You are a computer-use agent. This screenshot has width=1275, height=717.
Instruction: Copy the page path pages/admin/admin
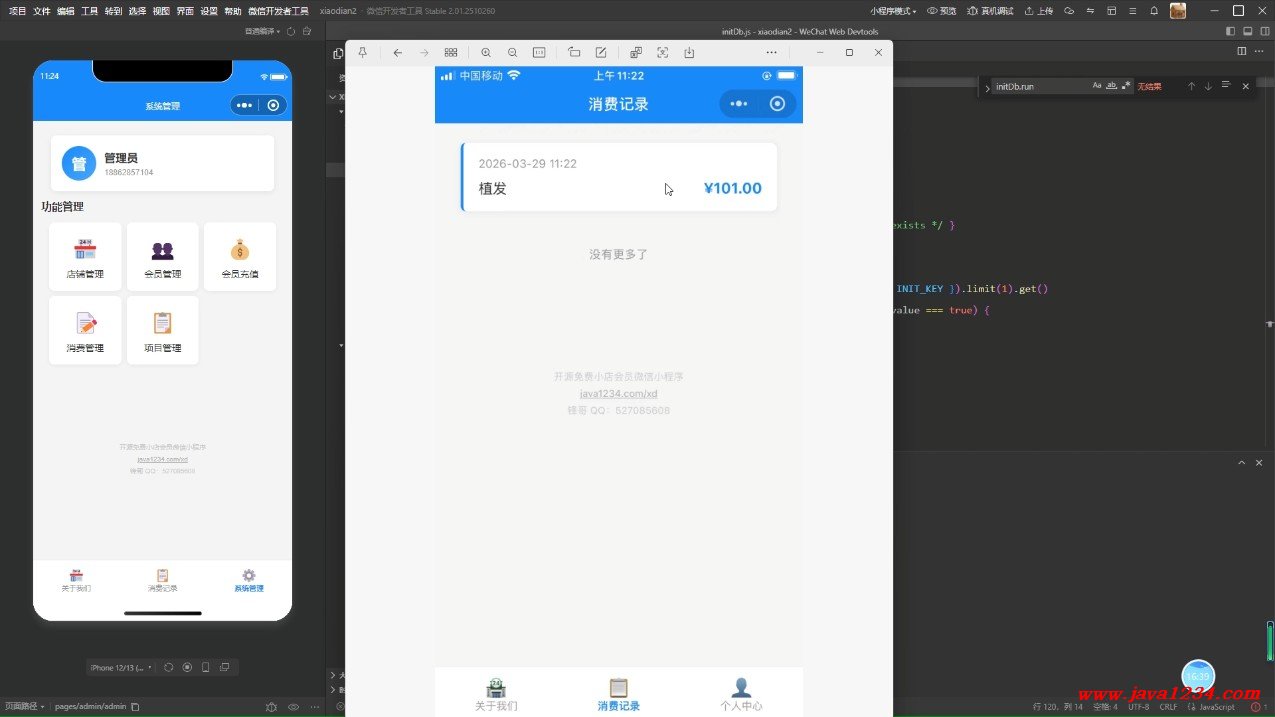[x=136, y=706]
